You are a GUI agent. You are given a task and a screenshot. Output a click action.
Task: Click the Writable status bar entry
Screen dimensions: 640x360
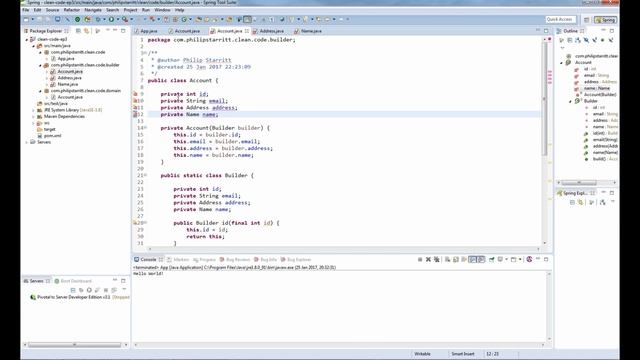422,354
